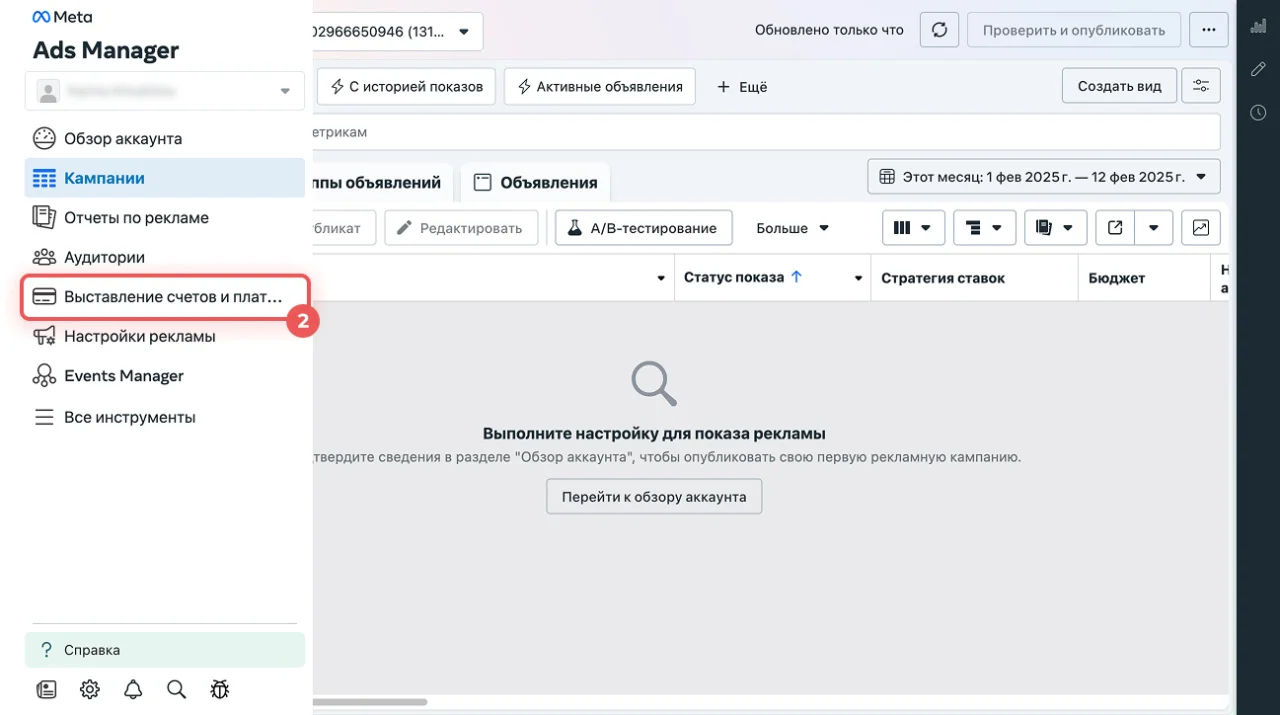Click the refresh data icon button
1280x715 pixels.
939,30
